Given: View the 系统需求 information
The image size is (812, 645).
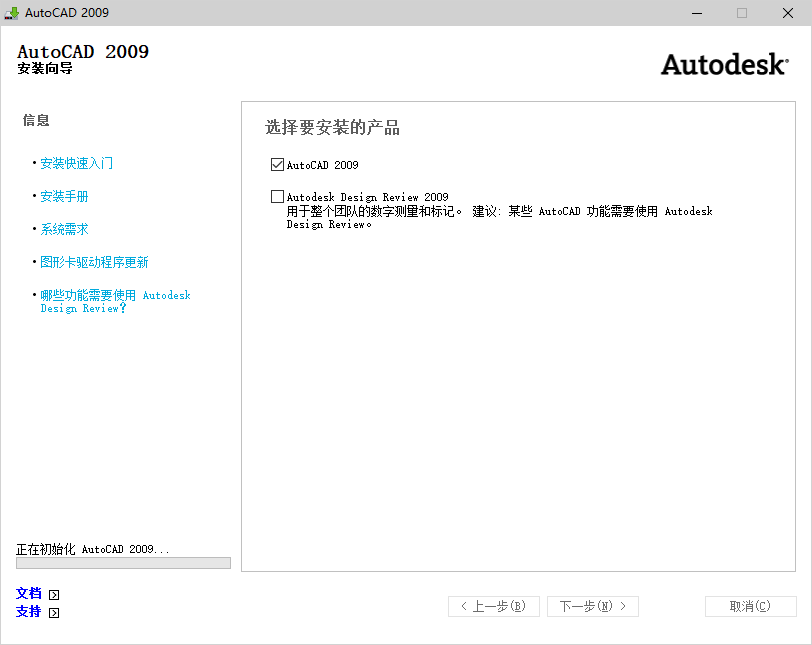Looking at the screenshot, I should click(x=63, y=228).
